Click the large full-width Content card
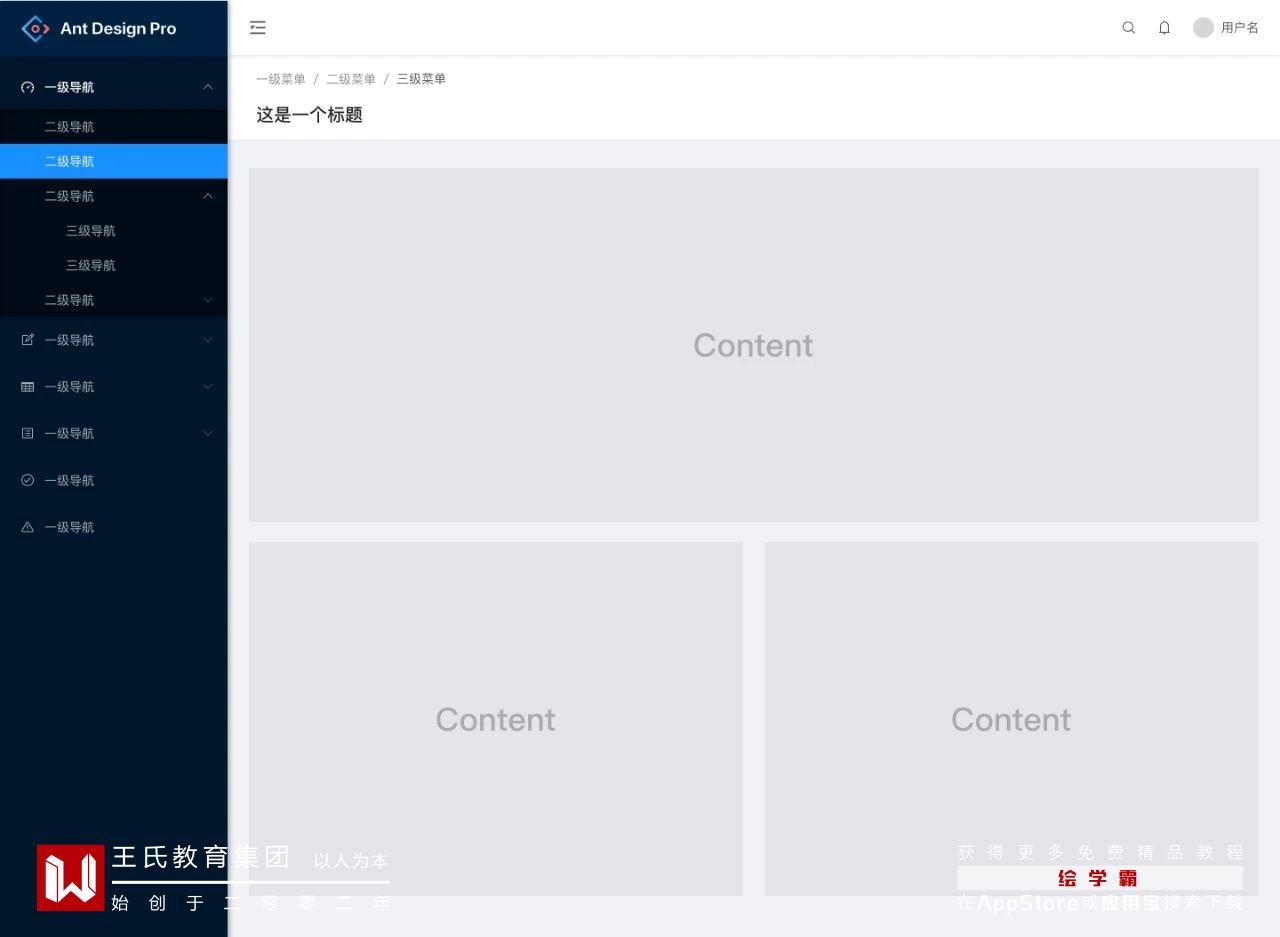 pos(753,345)
